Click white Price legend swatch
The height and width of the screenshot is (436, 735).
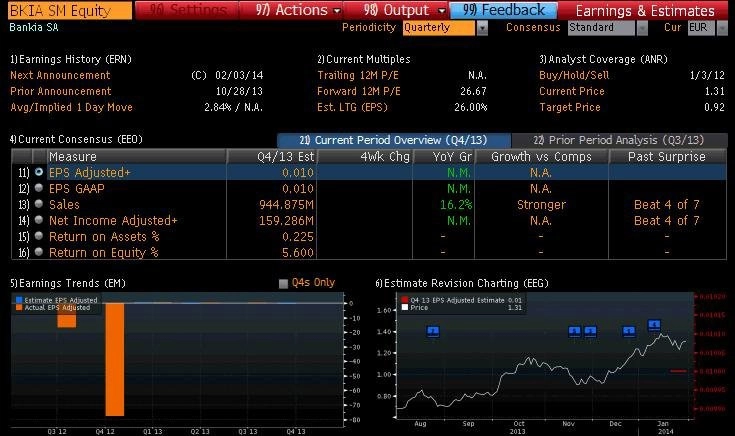405,308
